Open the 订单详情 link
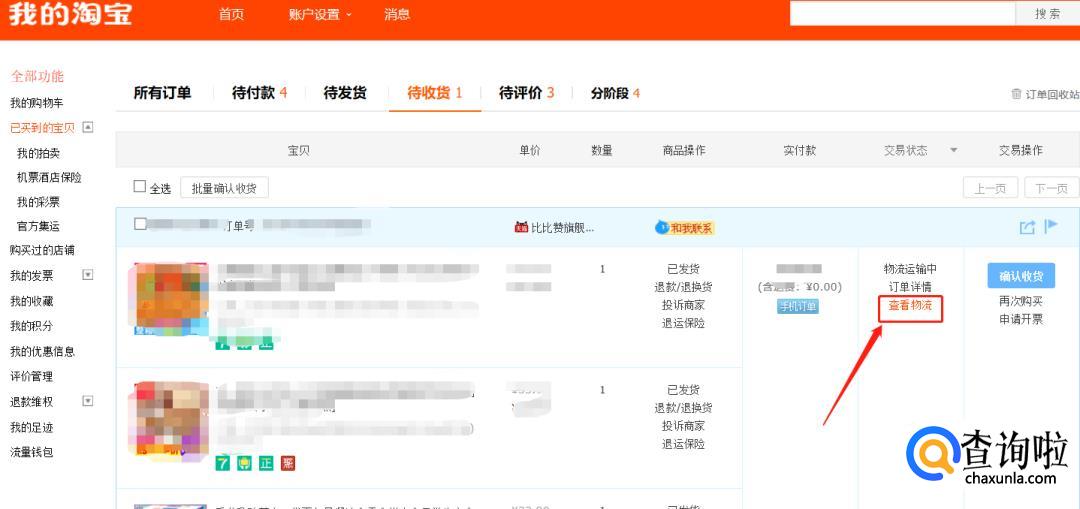Viewport: 1080px width, 509px height. point(910,287)
